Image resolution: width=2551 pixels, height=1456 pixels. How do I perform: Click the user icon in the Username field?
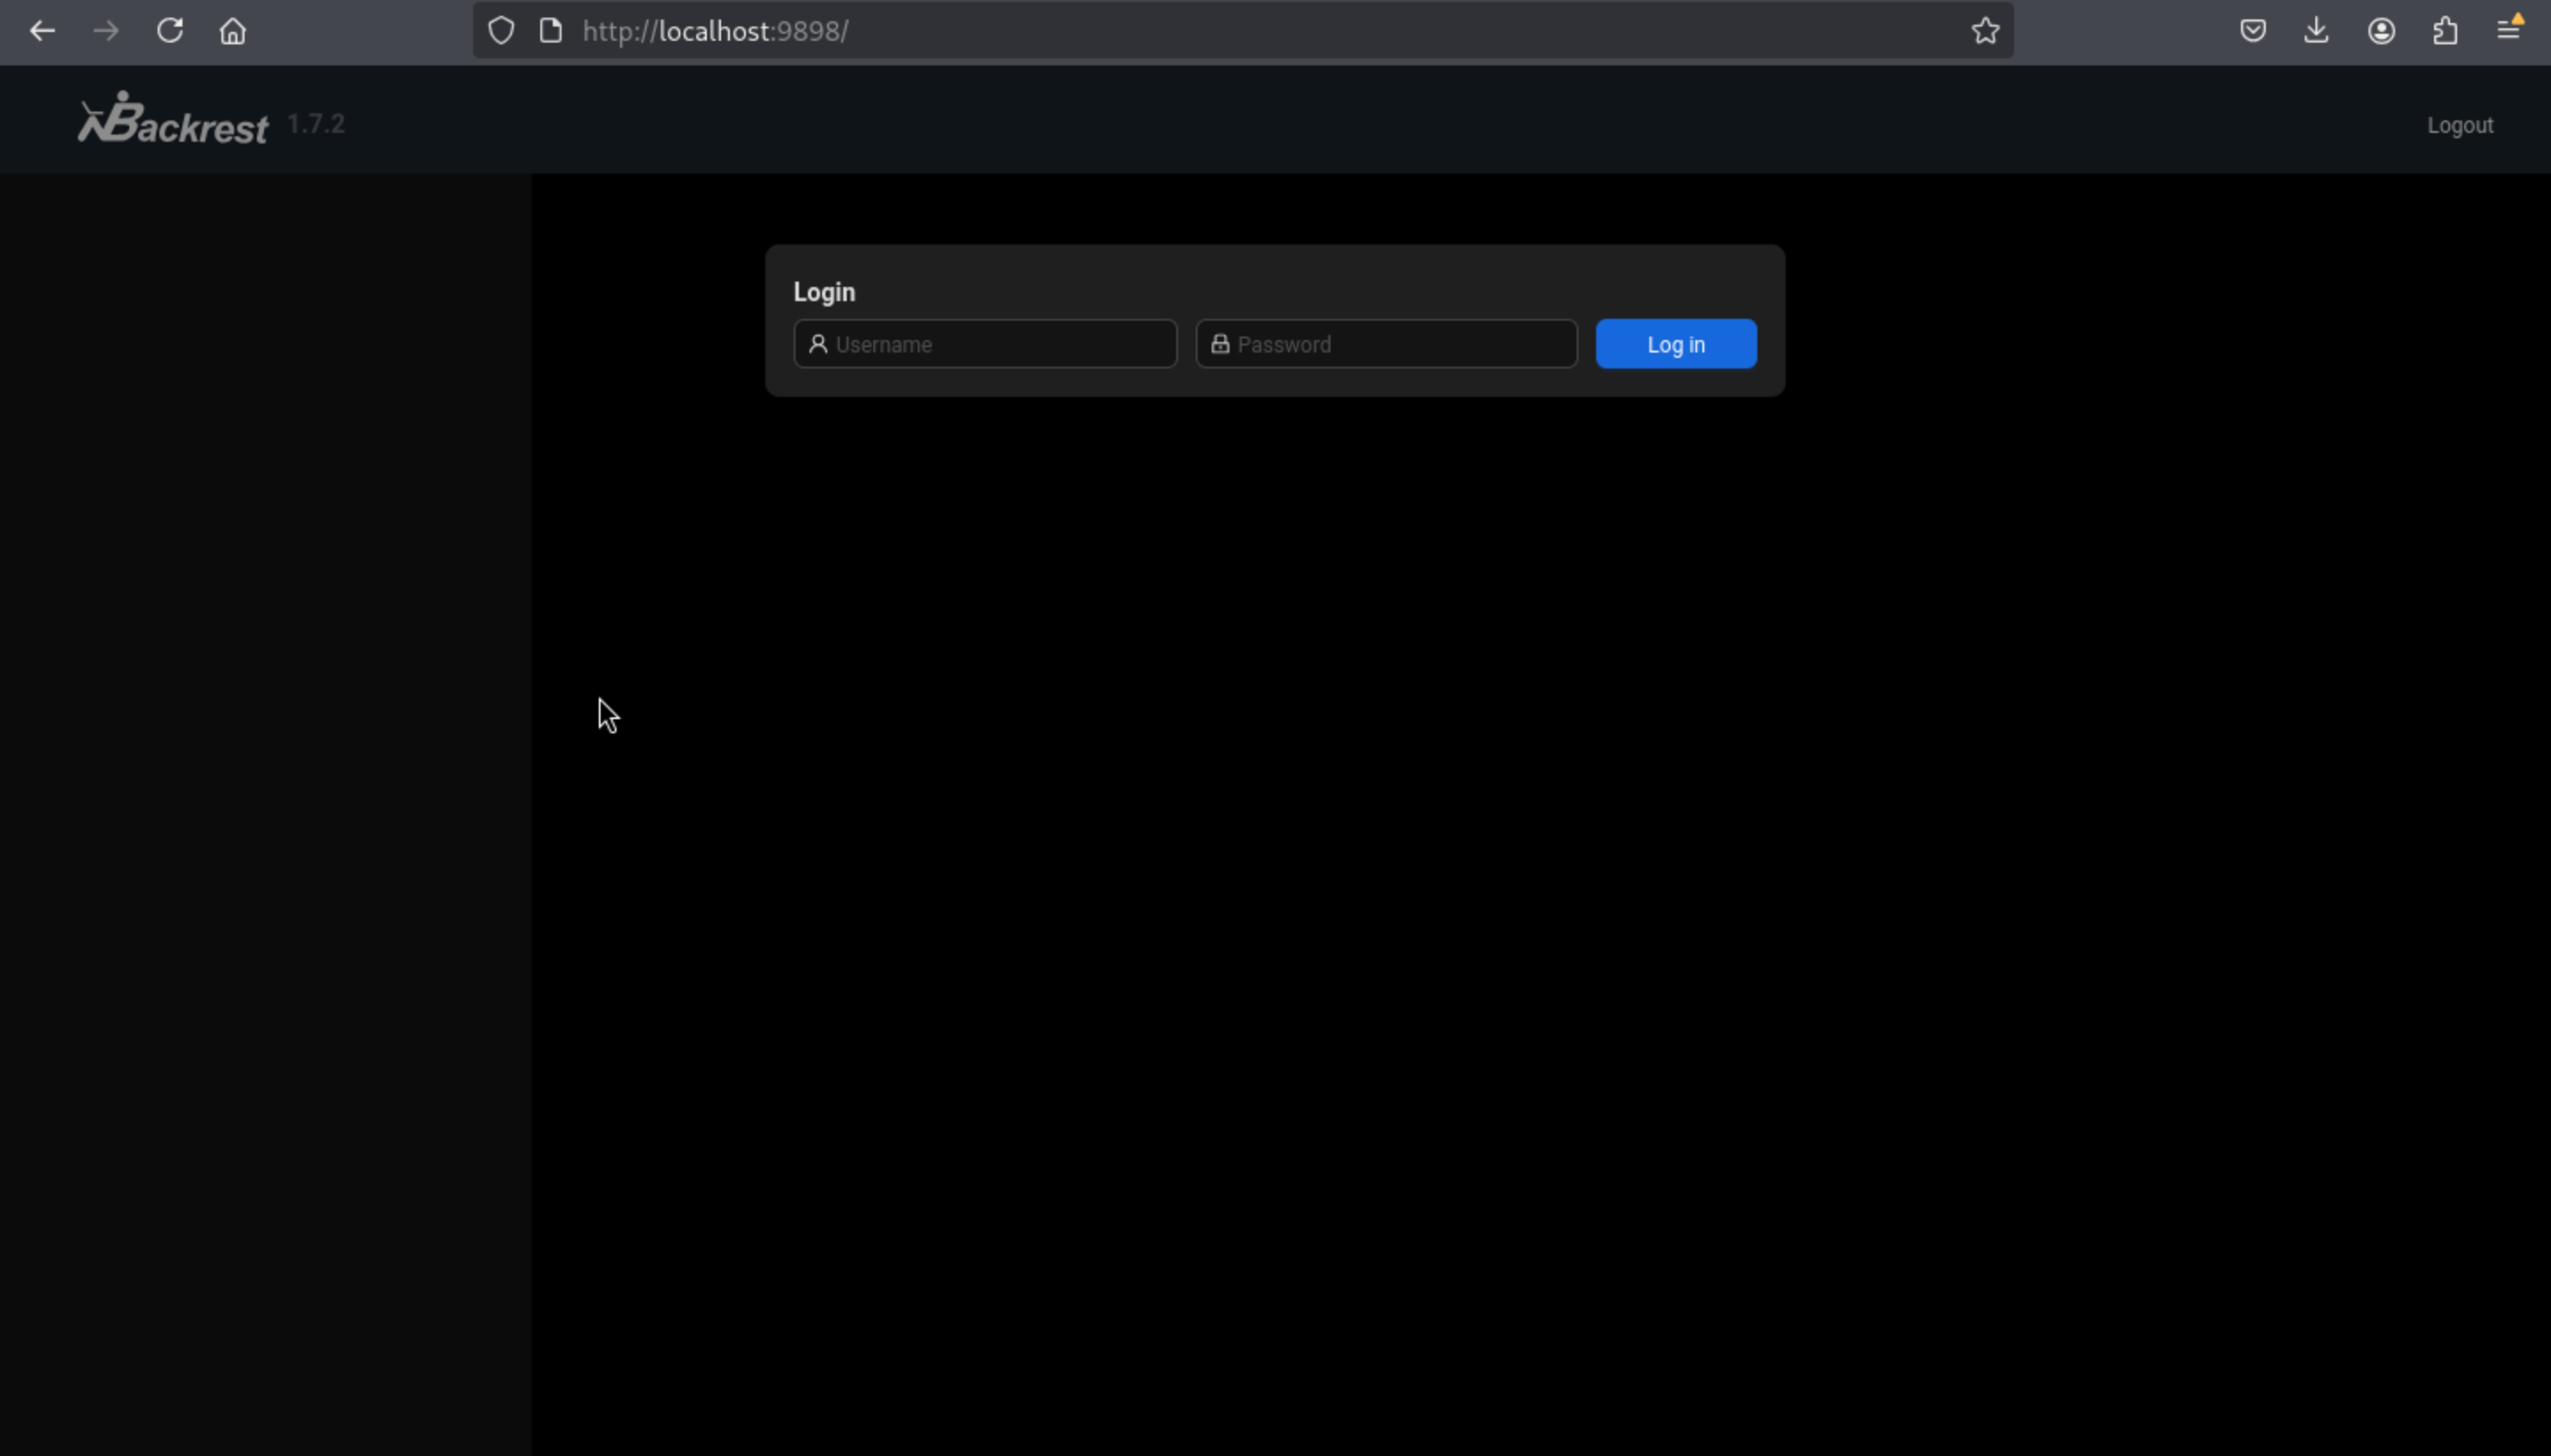818,344
